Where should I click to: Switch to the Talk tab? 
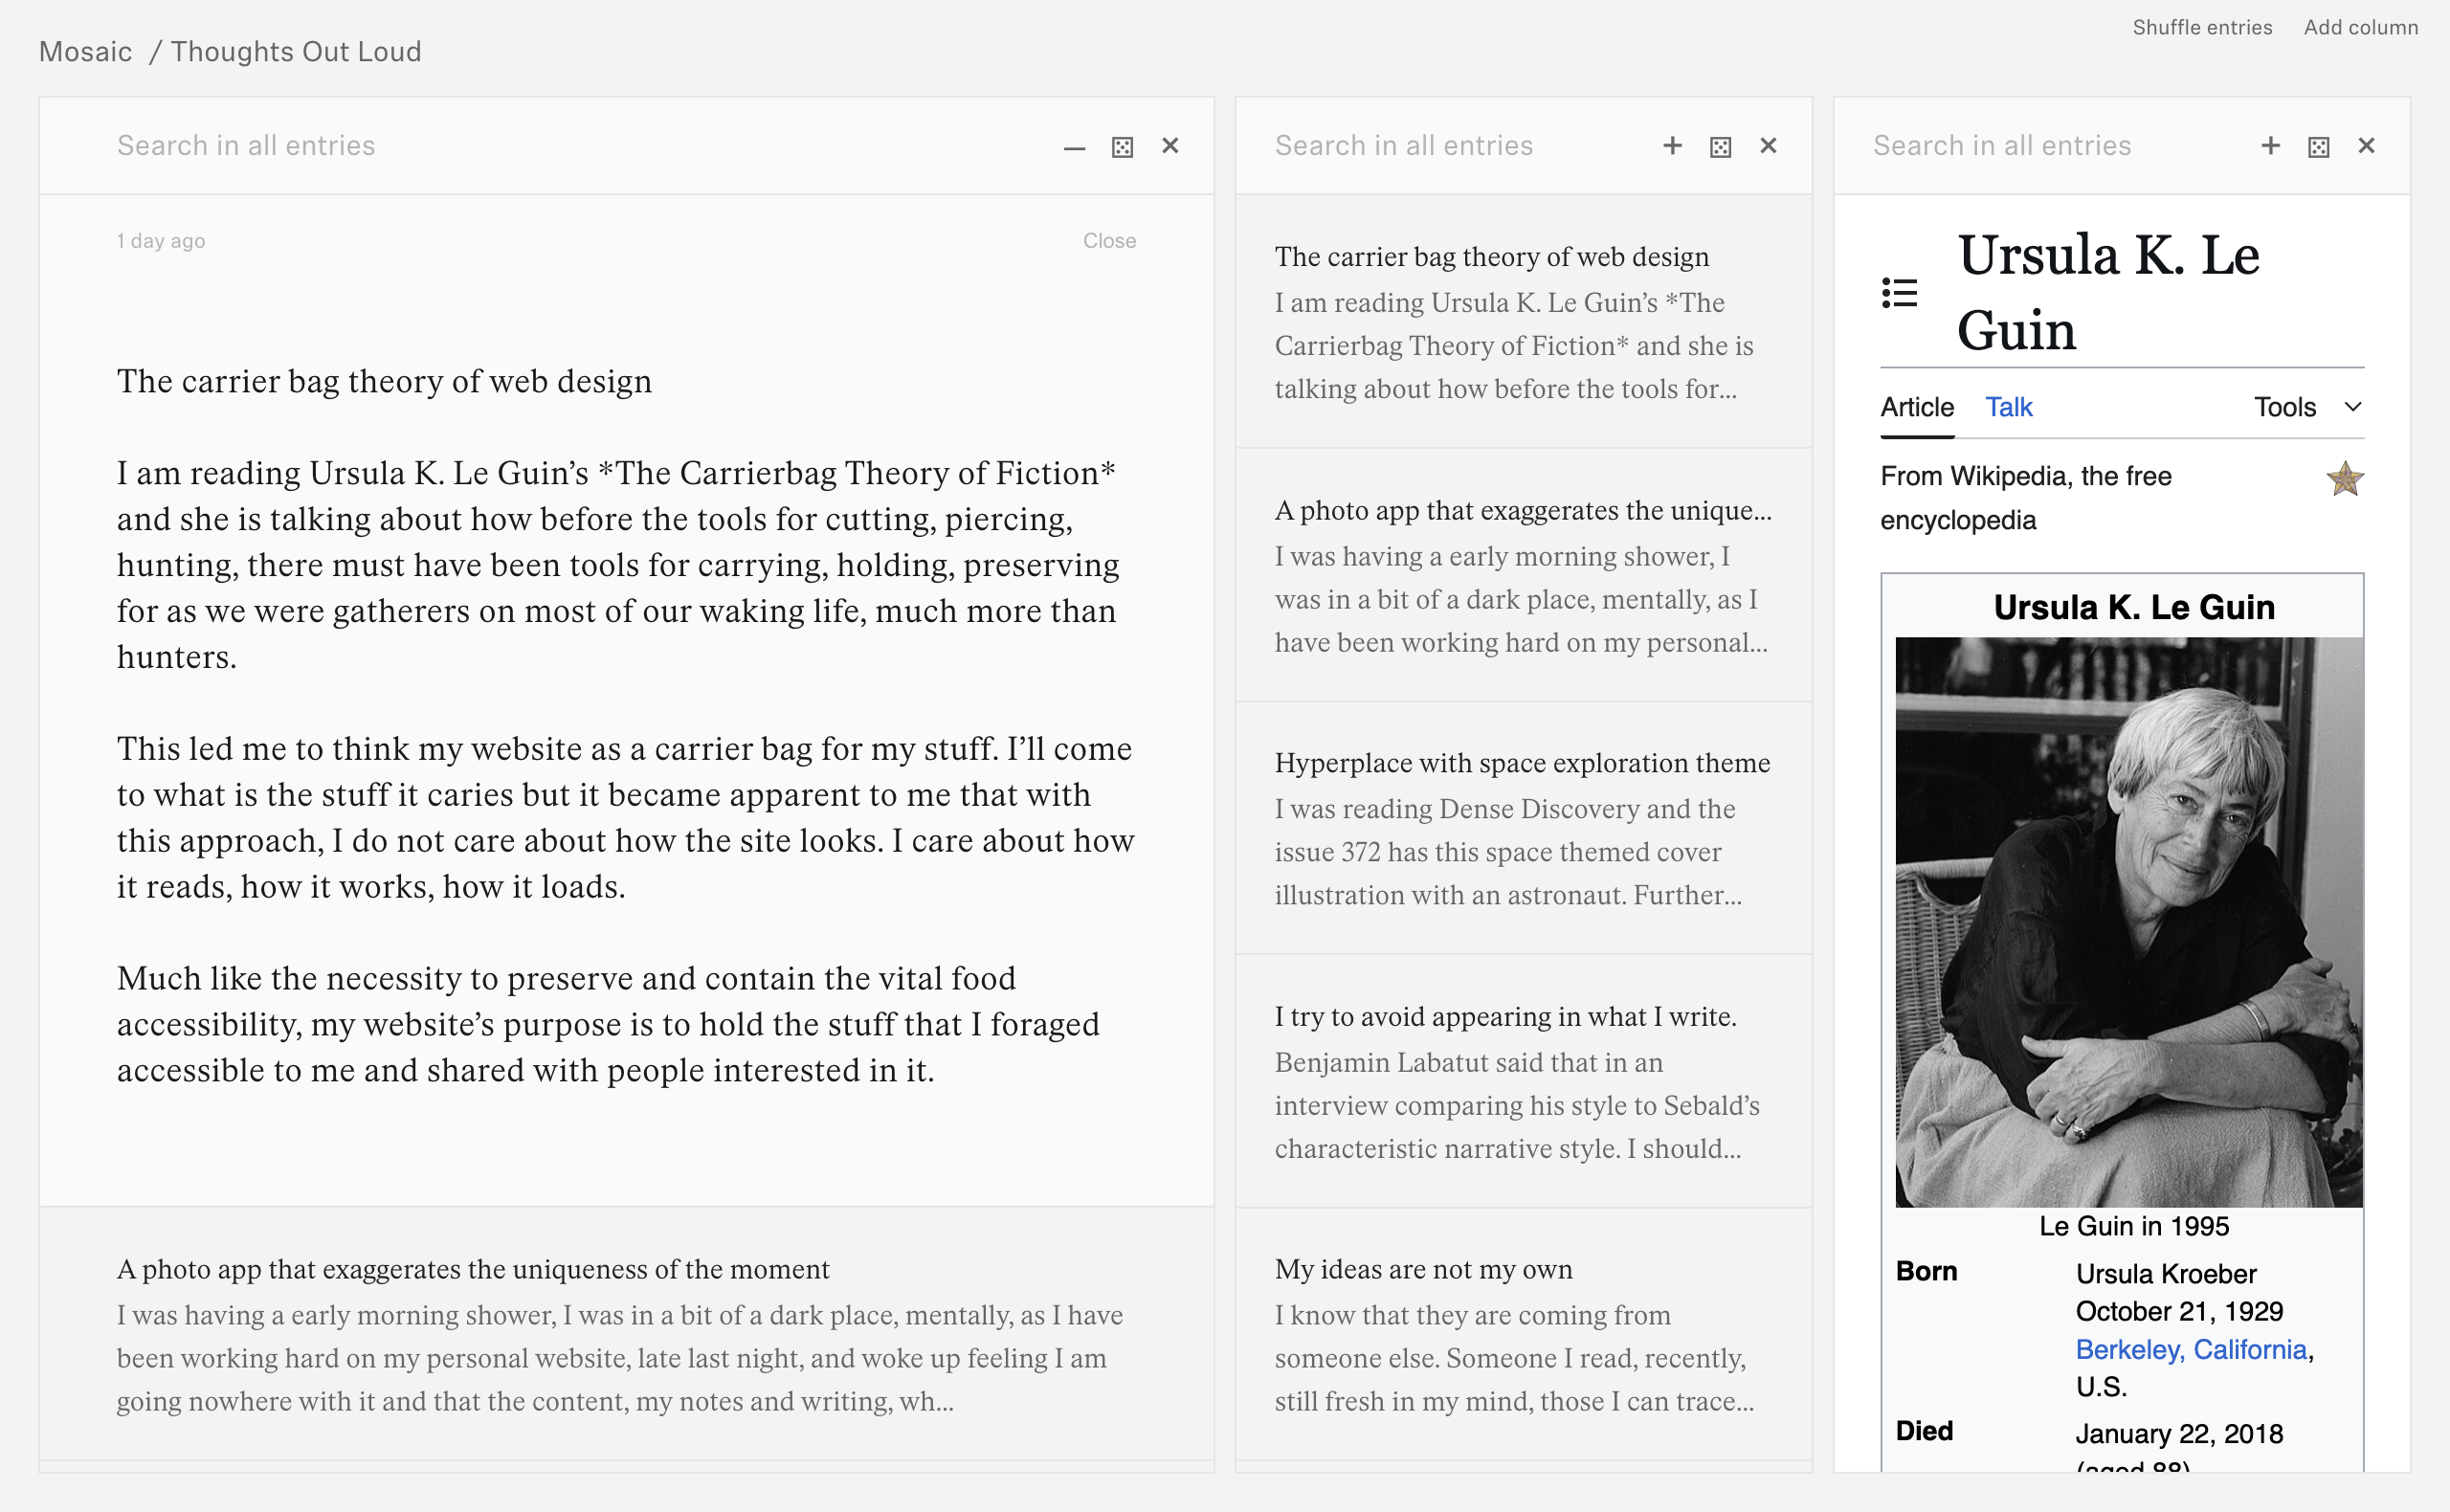pos(2008,407)
